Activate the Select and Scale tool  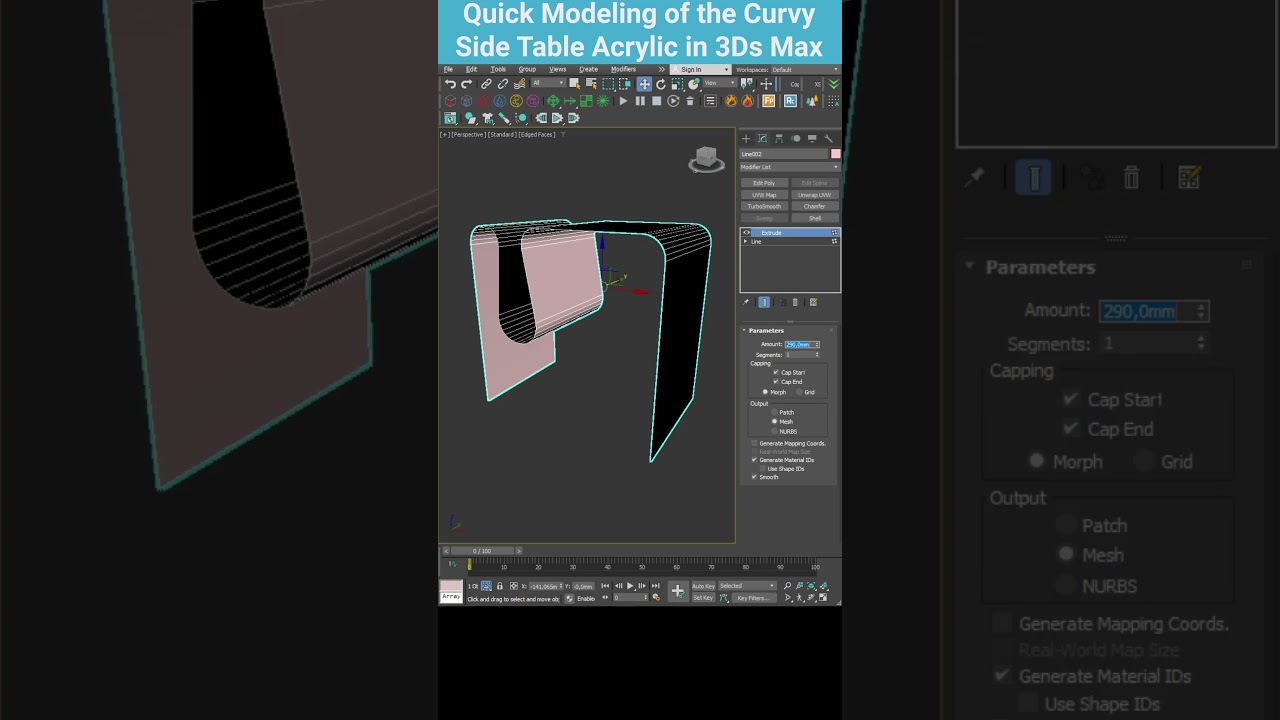677,84
